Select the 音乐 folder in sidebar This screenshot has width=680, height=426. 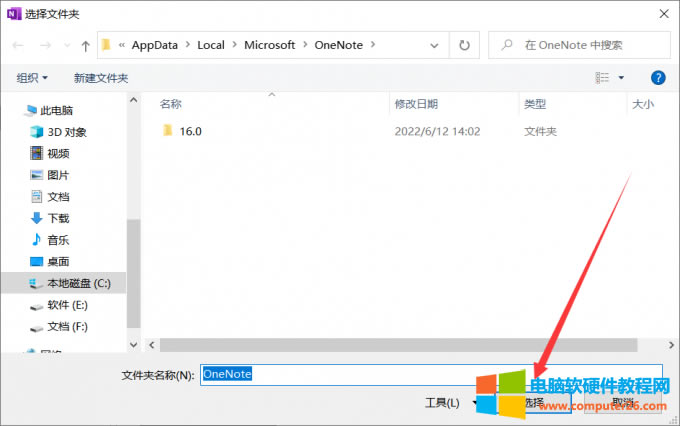(58, 240)
